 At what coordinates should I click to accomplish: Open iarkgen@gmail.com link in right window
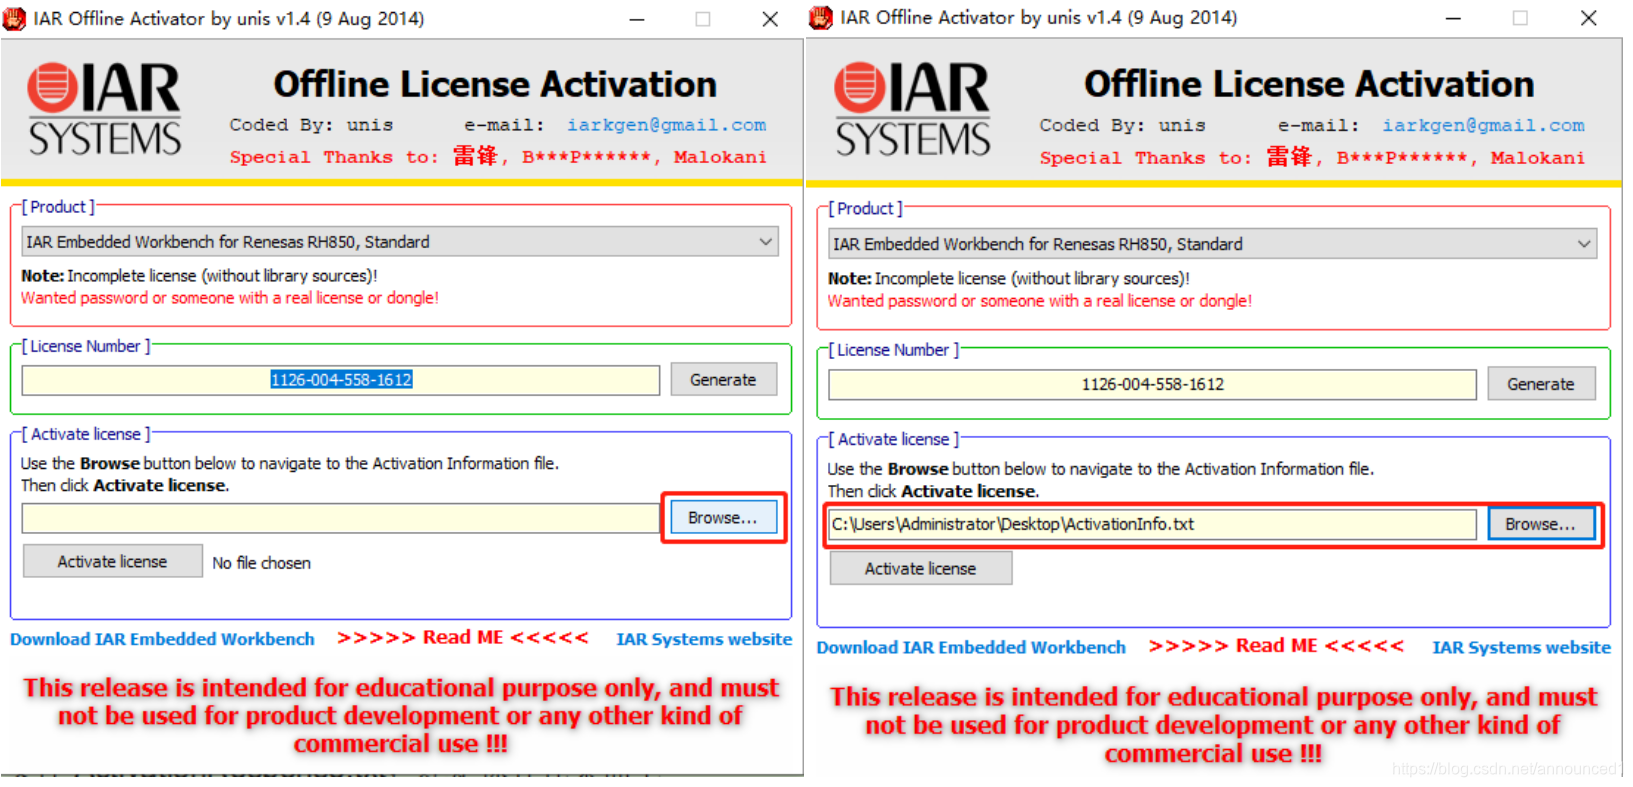tap(1483, 126)
